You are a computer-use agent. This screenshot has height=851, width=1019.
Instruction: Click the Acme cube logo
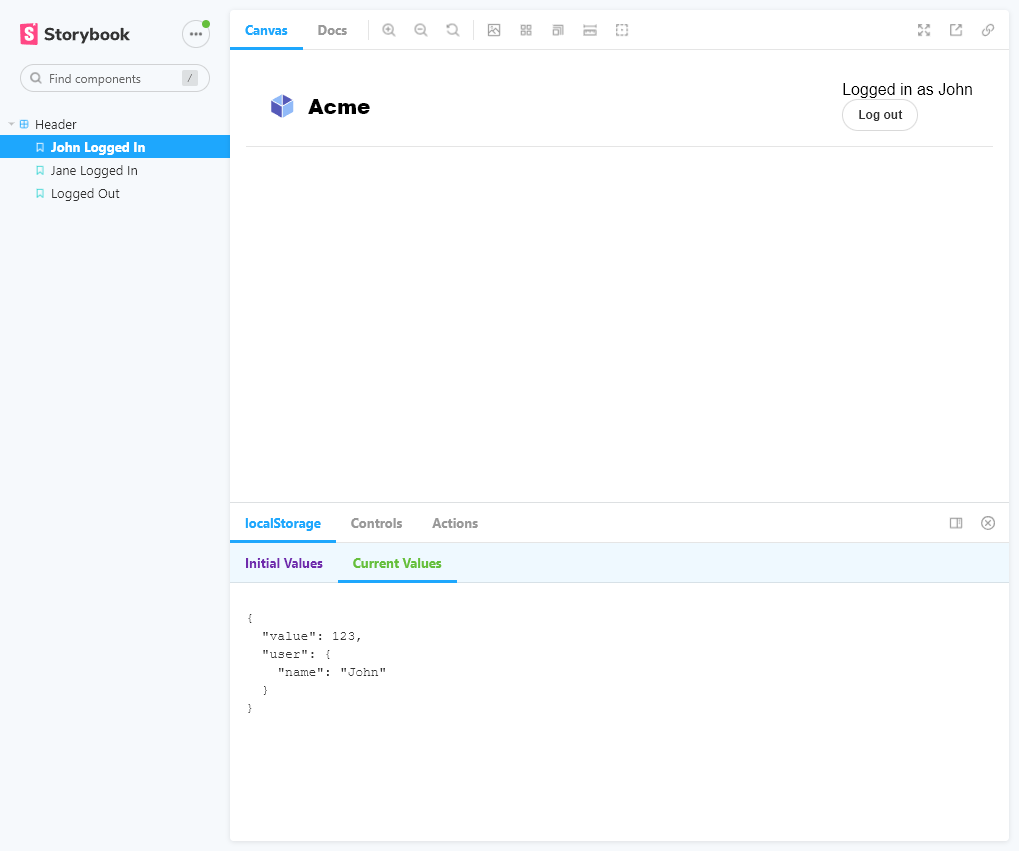pyautogui.click(x=282, y=106)
